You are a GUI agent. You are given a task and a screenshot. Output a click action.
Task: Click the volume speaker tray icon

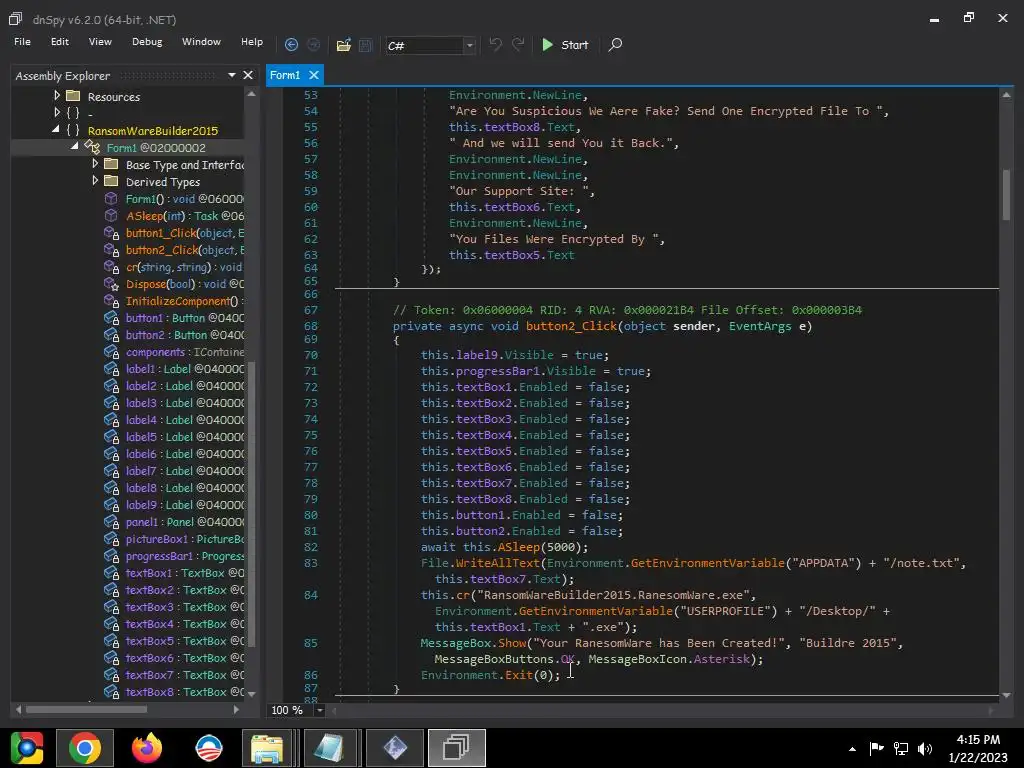click(x=925, y=748)
